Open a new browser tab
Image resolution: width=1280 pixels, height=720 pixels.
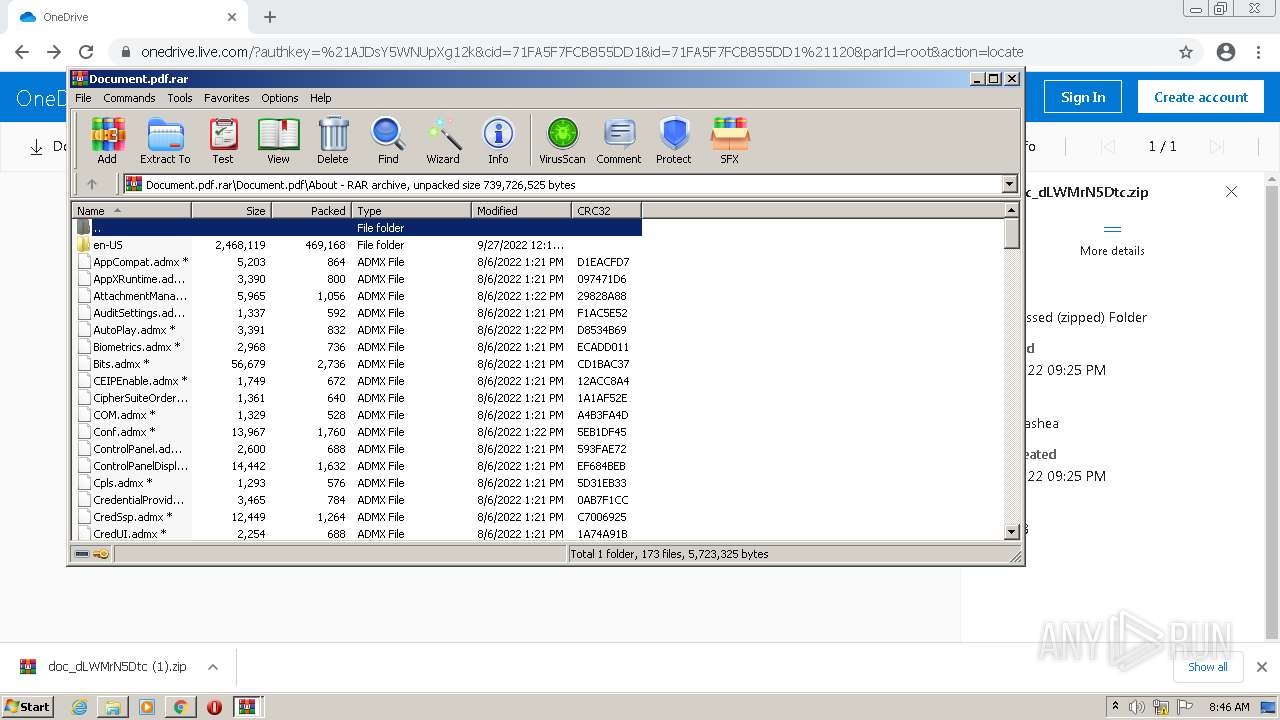270,17
